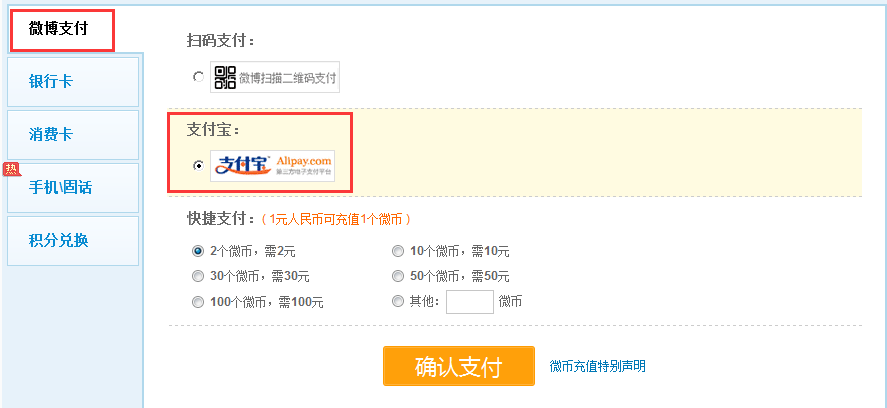Open the 手机\固话 phone payment tab
The width and height of the screenshot is (887, 408).
point(73,188)
